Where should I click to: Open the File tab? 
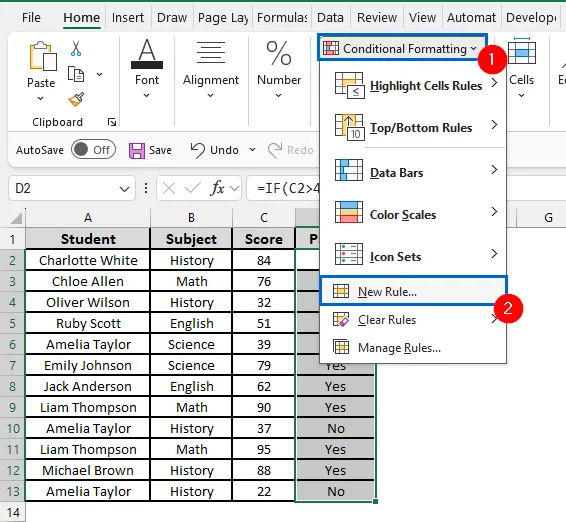click(31, 17)
